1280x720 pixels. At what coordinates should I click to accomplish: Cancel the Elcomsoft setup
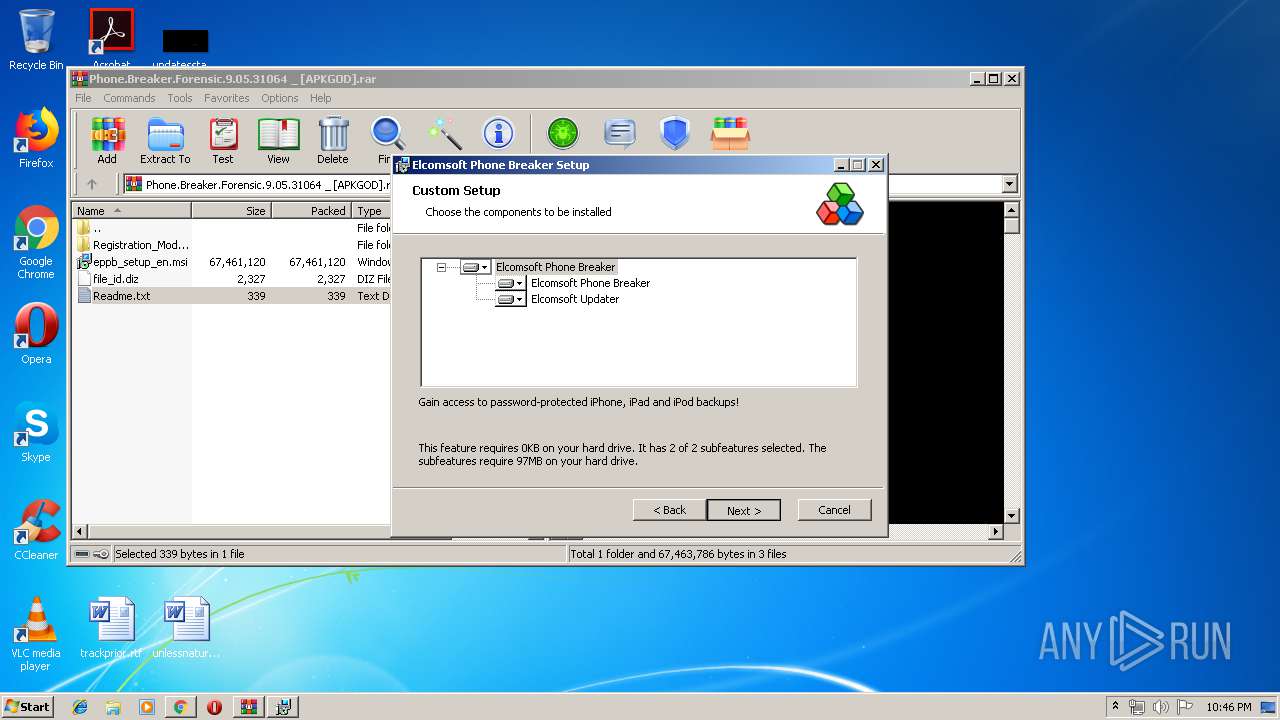pyautogui.click(x=834, y=510)
